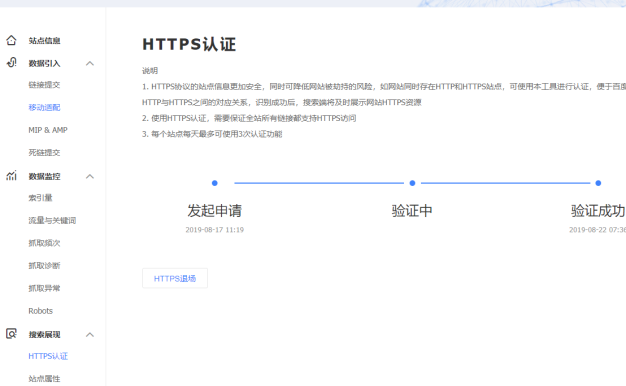Open 索引量 report
Viewport: 626px width, 386px height.
click(40, 198)
